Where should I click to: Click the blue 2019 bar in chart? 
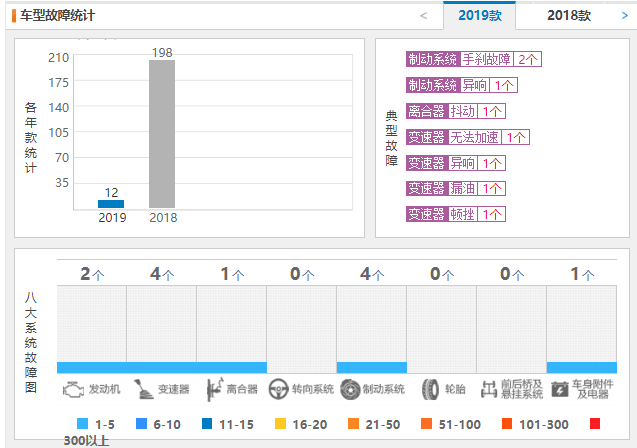click(111, 203)
